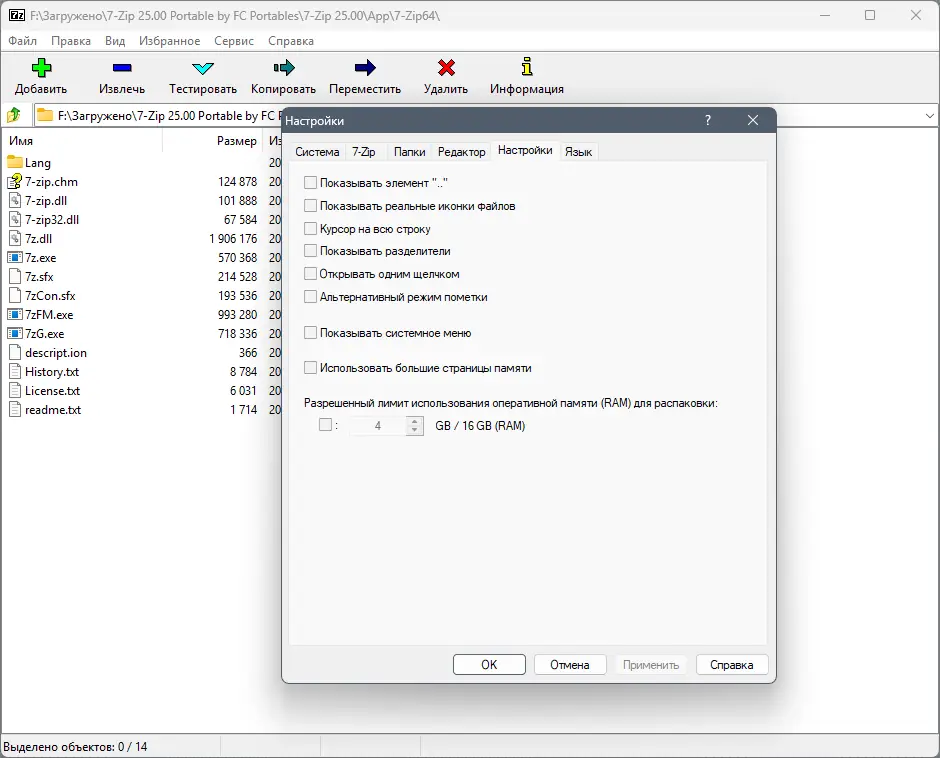Screen dimensions: 940x758
Task: Click the Справка button in dialog
Action: pyautogui.click(x=732, y=664)
